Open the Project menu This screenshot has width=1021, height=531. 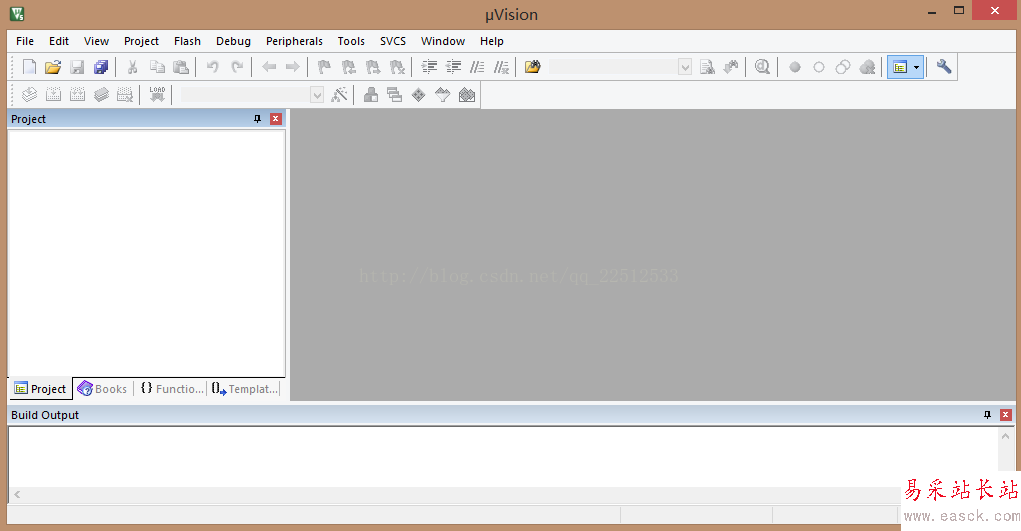(x=141, y=41)
